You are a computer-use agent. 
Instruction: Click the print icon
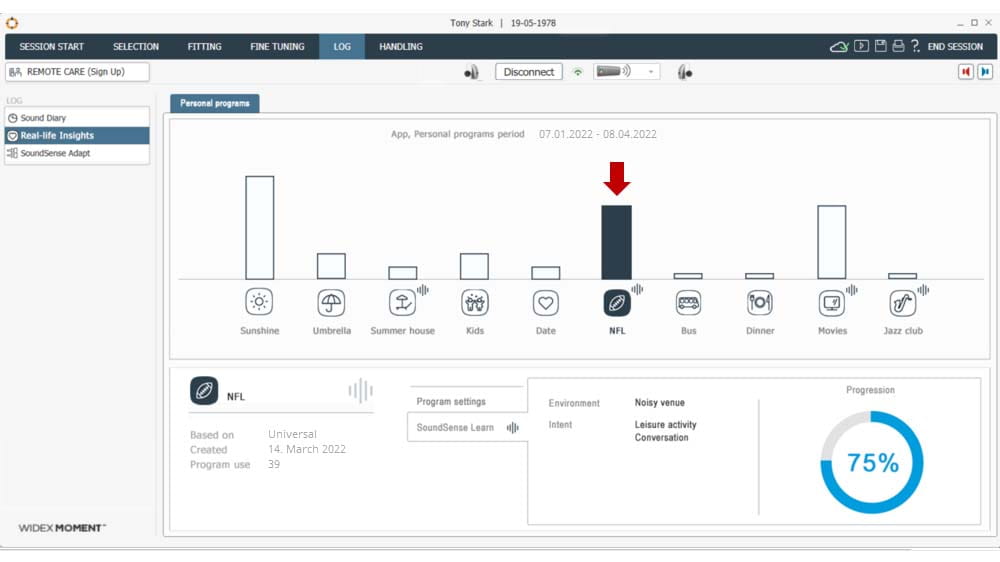(898, 46)
